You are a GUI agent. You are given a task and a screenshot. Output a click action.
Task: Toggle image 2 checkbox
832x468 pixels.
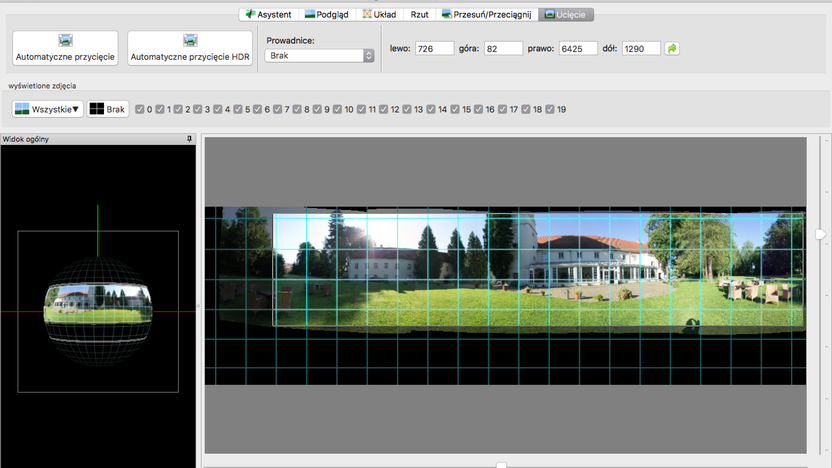point(178,109)
